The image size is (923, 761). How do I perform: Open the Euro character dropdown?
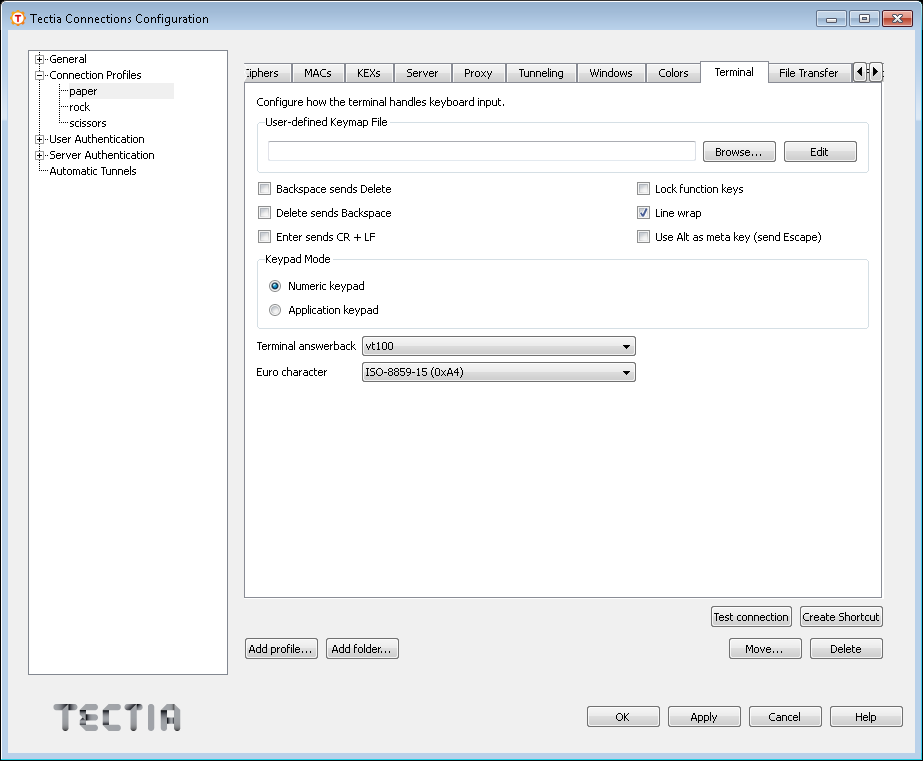tap(626, 371)
